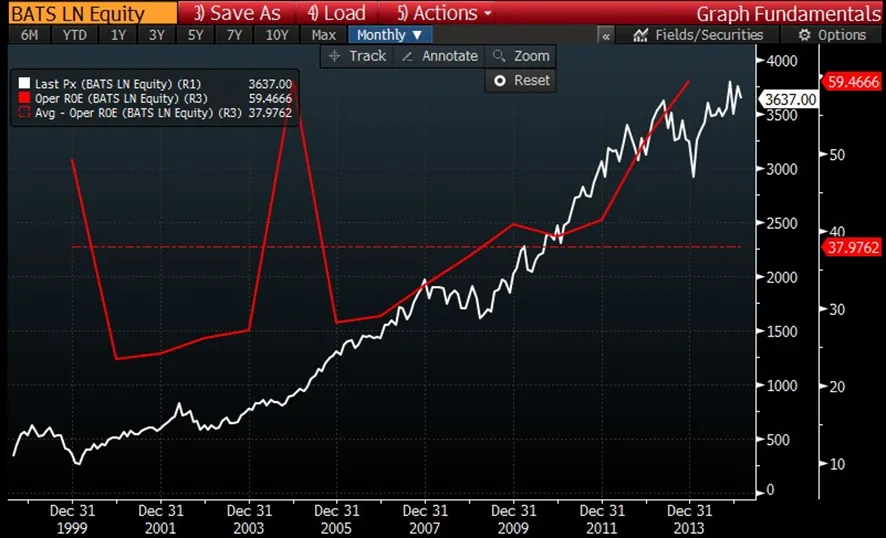Switch to YTD time range
The height and width of the screenshot is (538, 886).
[74, 35]
